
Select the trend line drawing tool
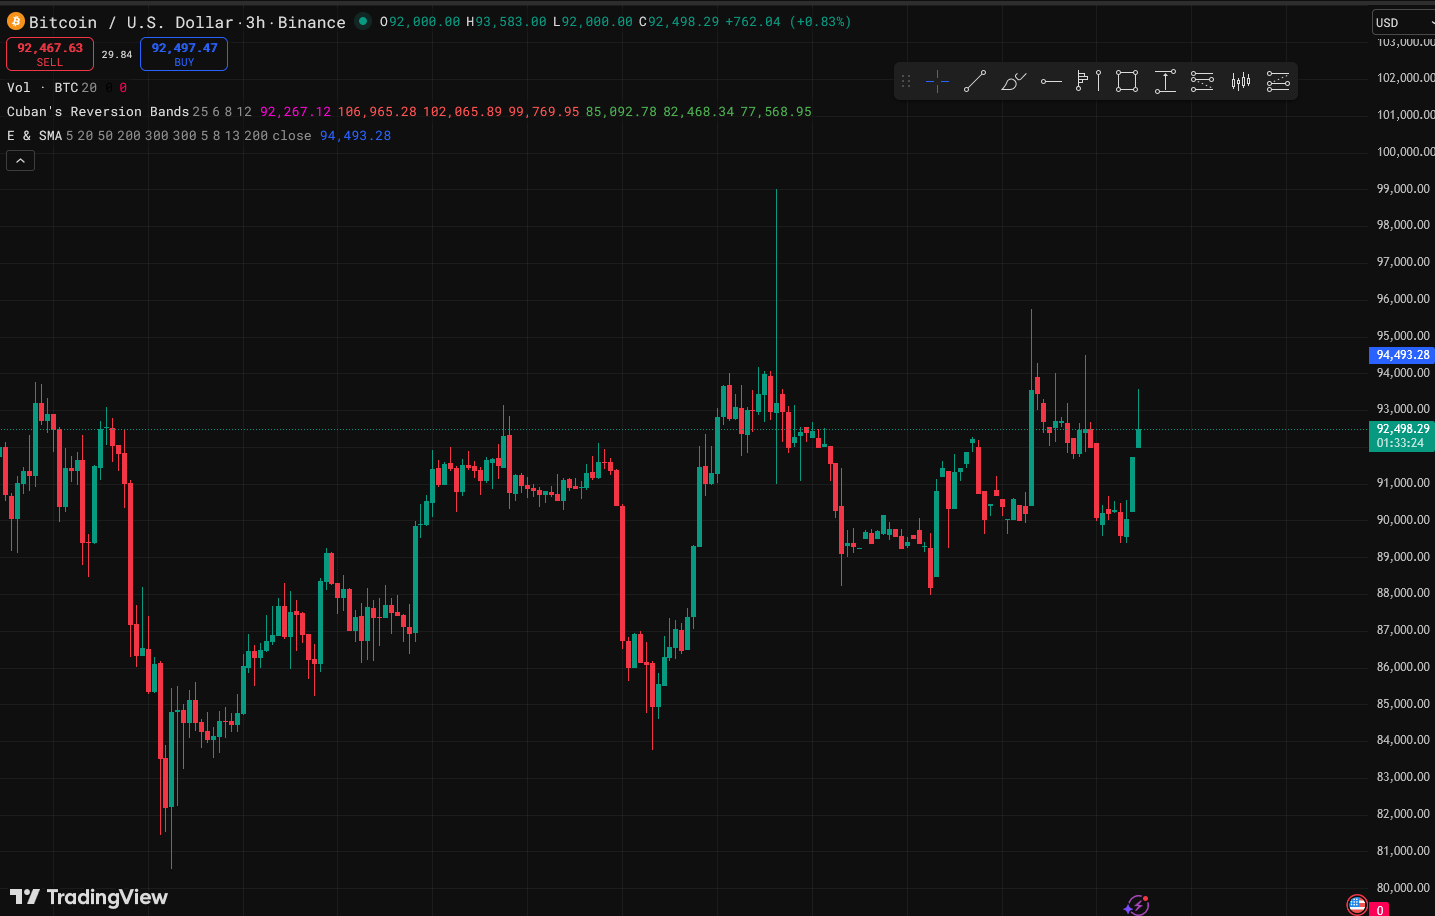(975, 82)
